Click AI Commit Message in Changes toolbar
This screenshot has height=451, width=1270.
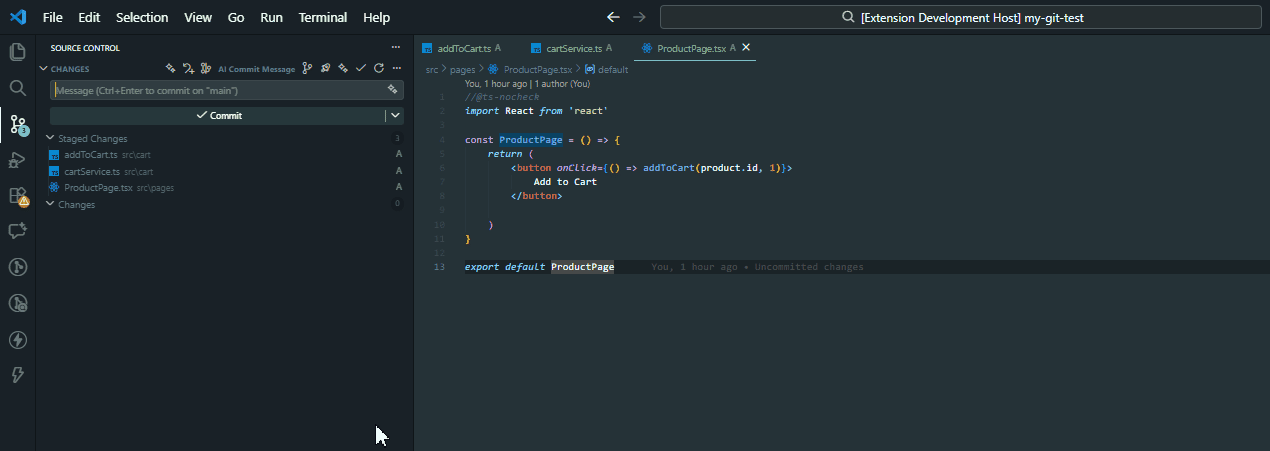click(256, 69)
